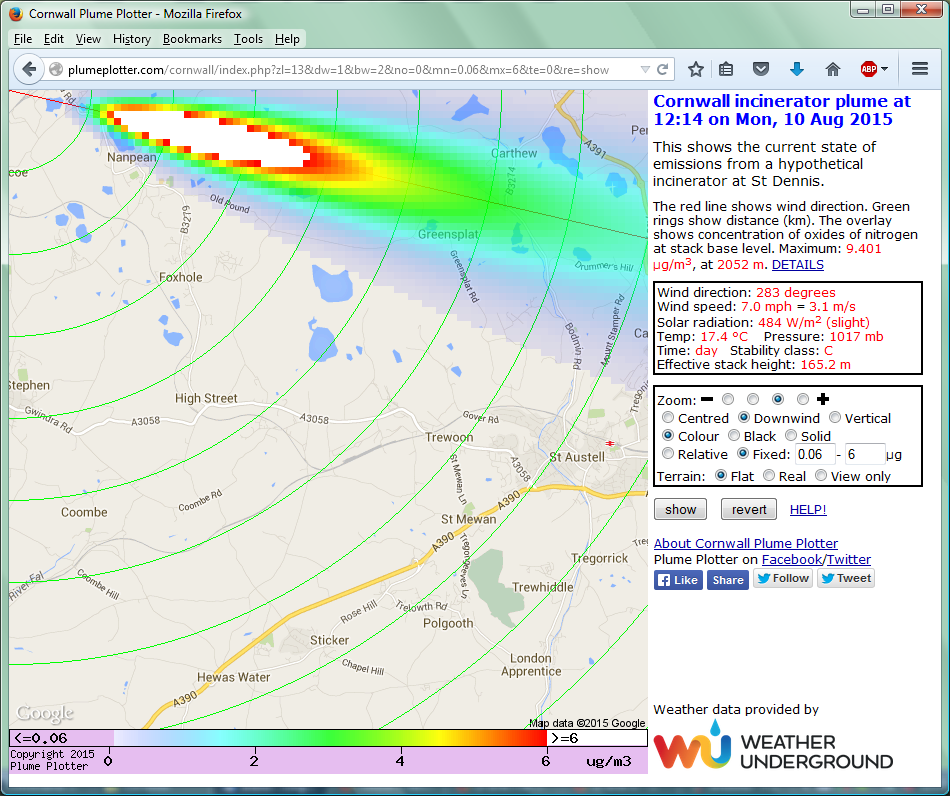Select the Centred radio button
950x796 pixels.
[x=668, y=418]
